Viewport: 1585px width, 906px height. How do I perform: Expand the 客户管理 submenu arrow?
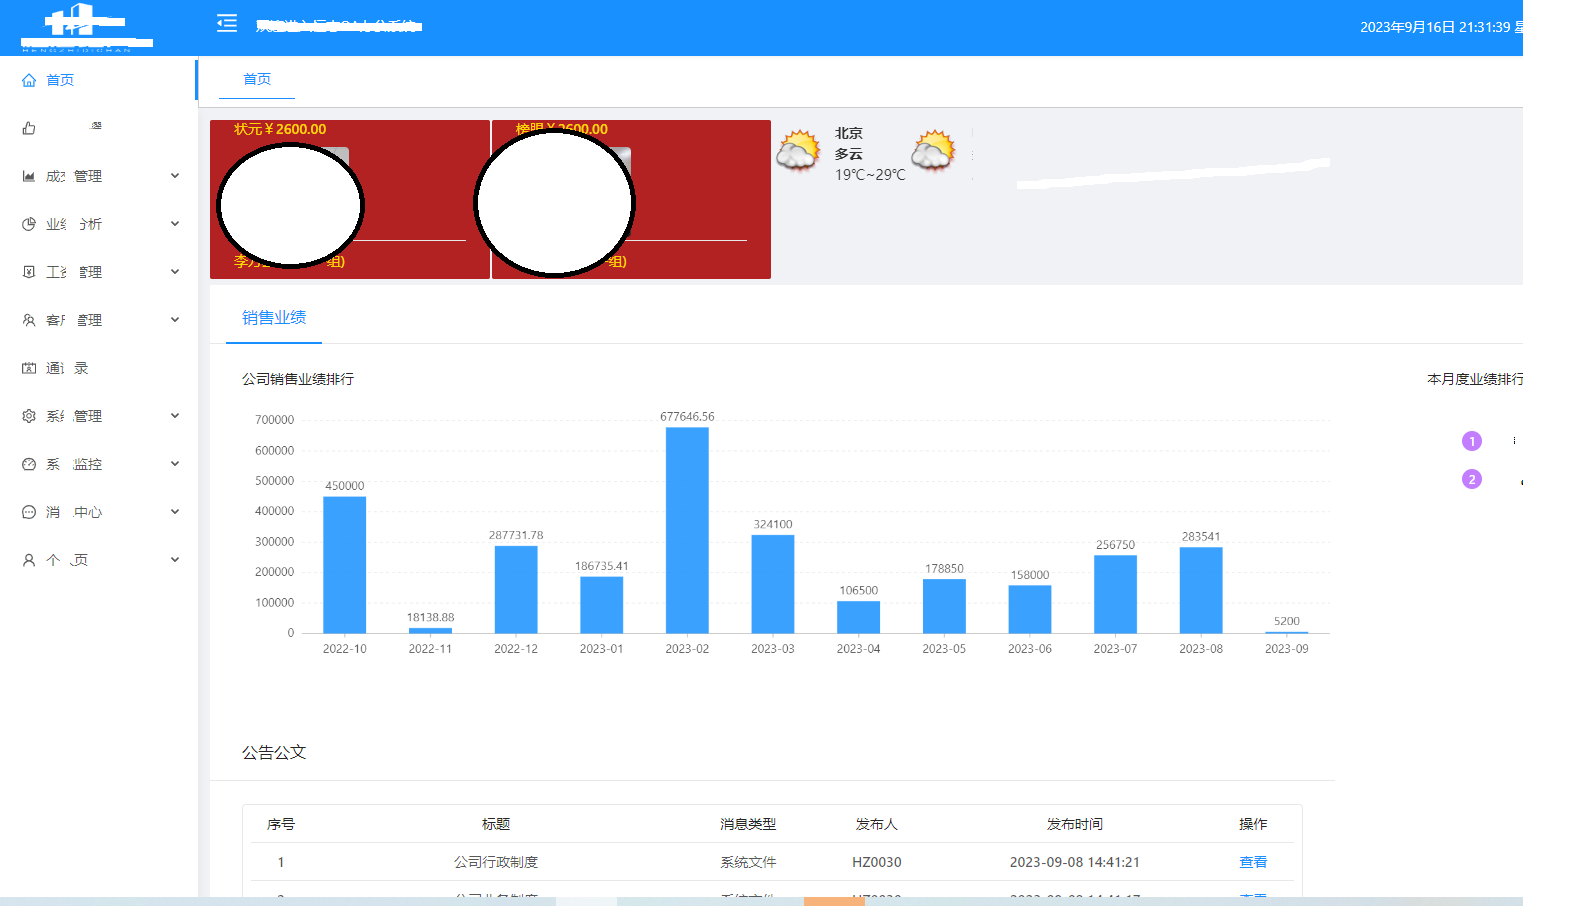pos(175,320)
